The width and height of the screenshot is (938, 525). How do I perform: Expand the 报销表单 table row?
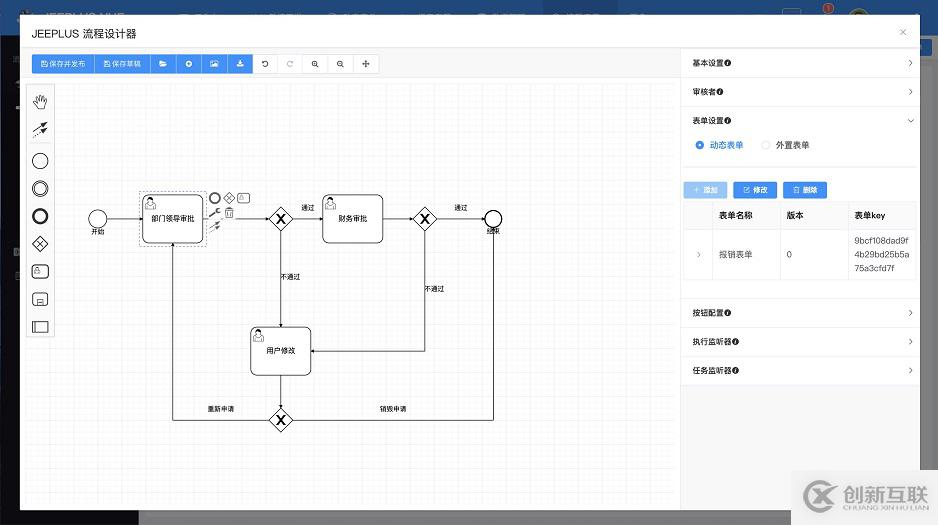click(x=698, y=255)
